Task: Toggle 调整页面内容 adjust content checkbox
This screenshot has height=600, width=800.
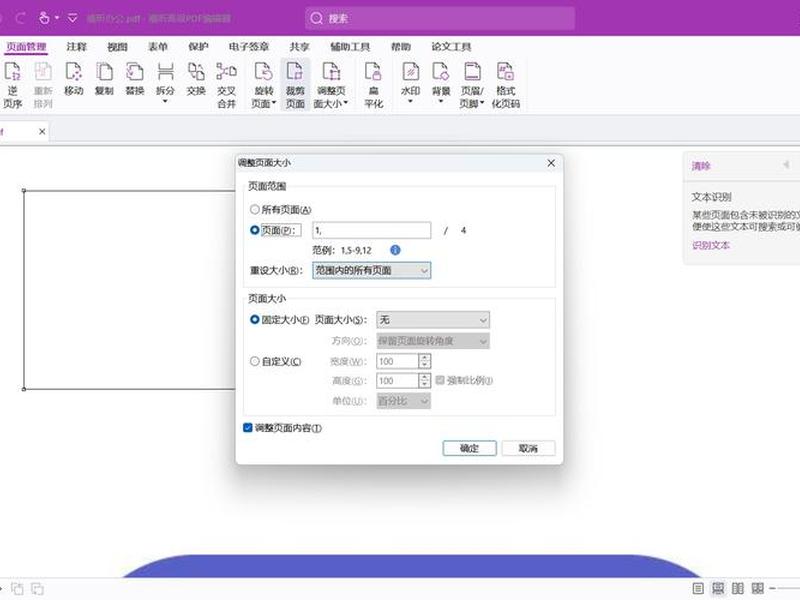Action: click(248, 428)
